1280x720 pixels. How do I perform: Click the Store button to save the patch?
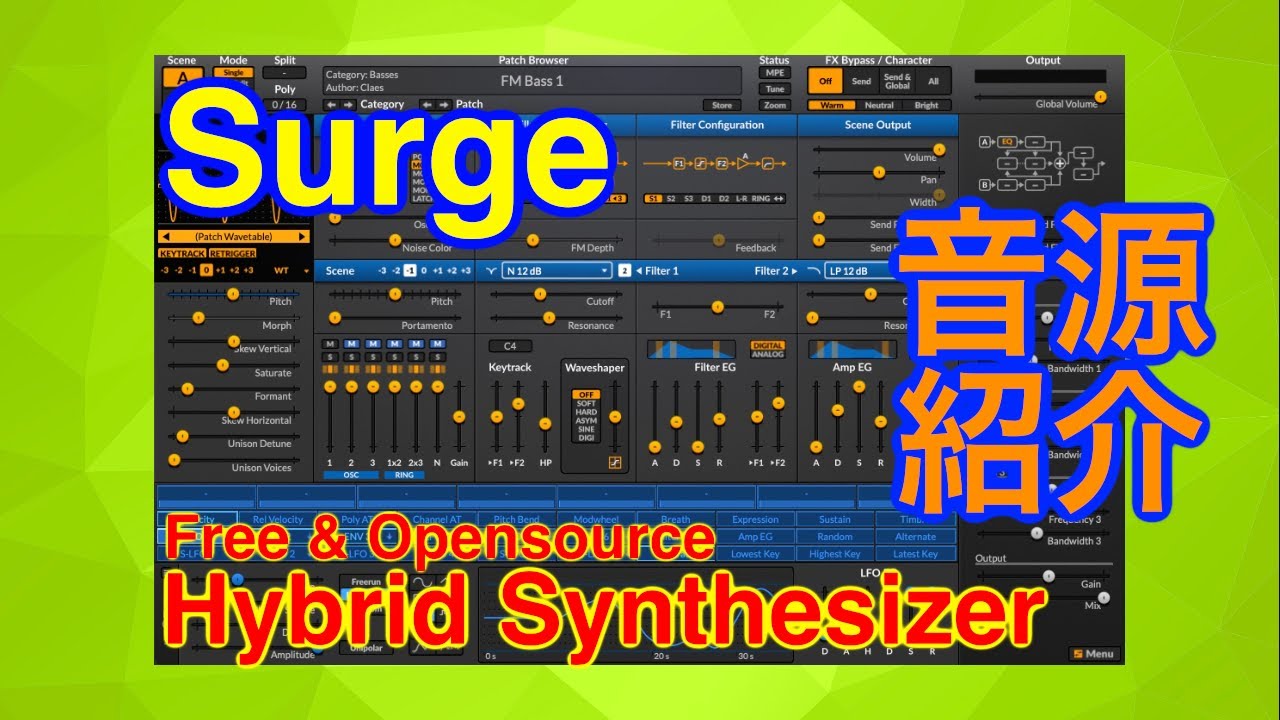pyautogui.click(x=720, y=104)
